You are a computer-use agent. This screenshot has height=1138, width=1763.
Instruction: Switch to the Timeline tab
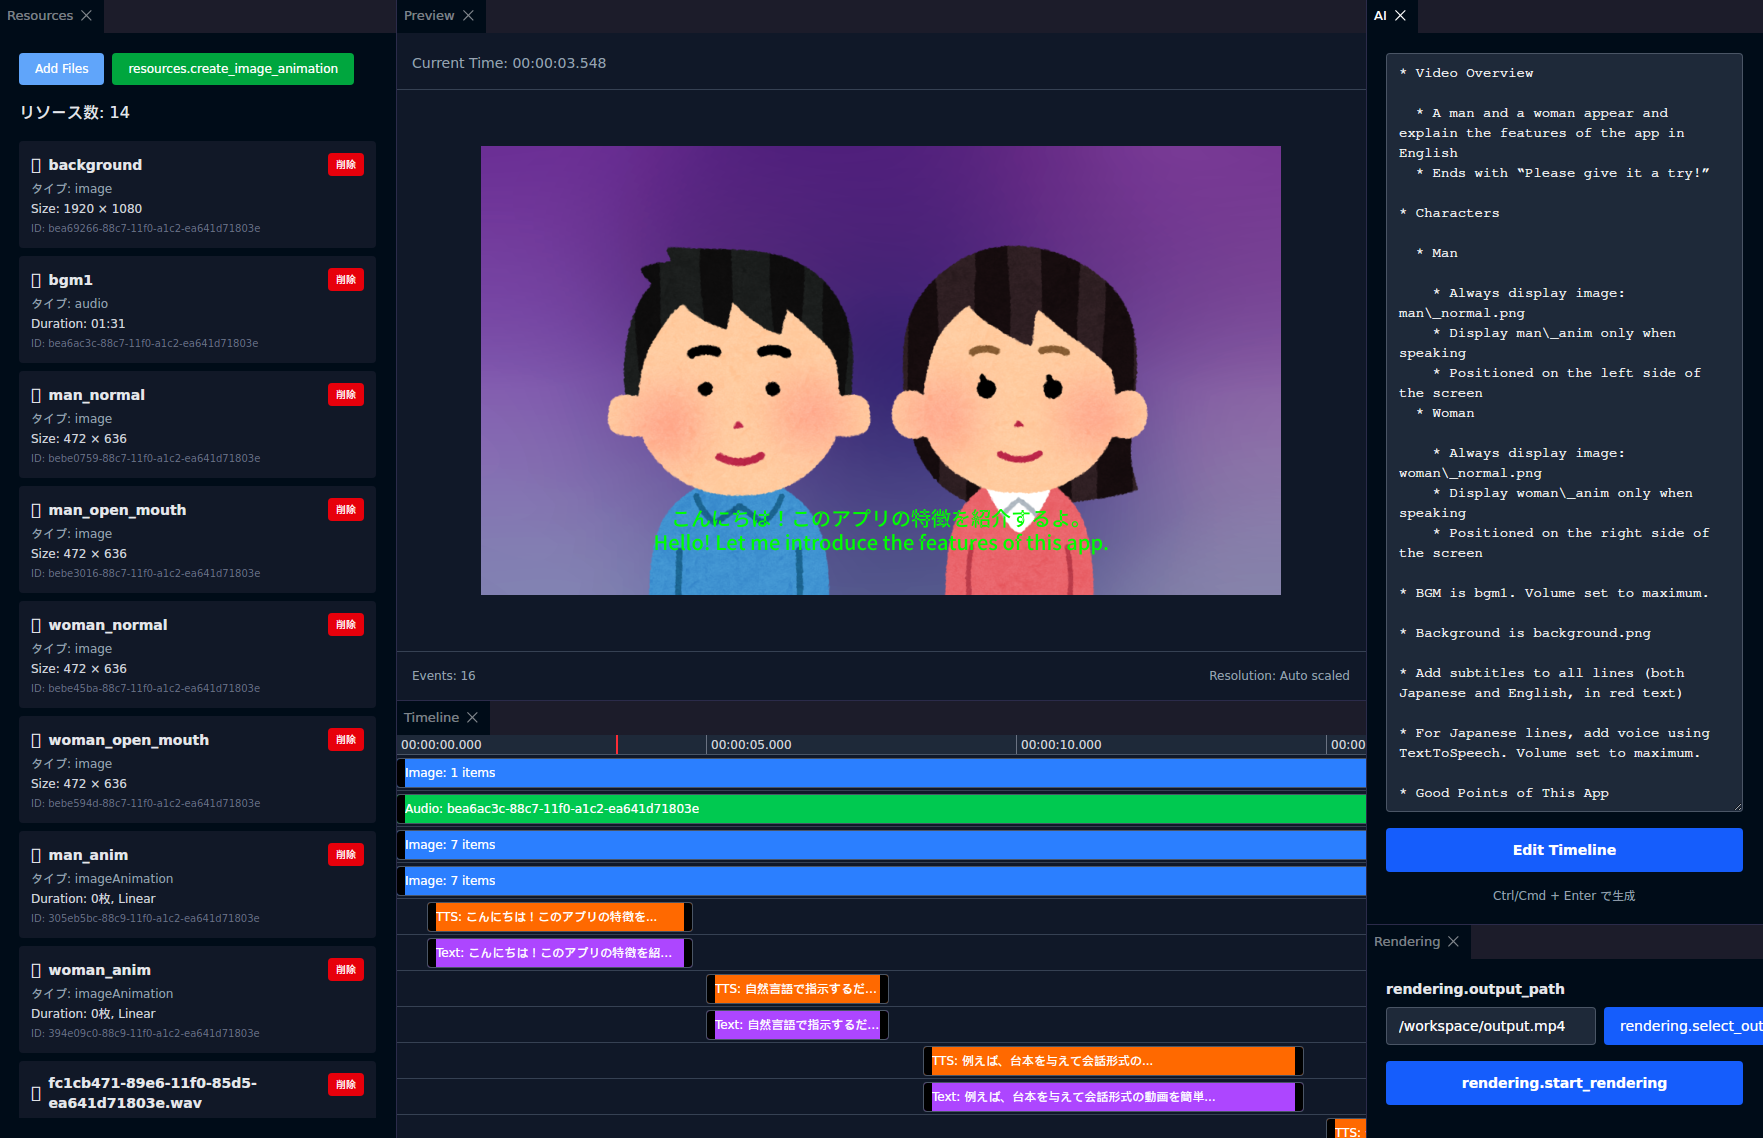(432, 716)
